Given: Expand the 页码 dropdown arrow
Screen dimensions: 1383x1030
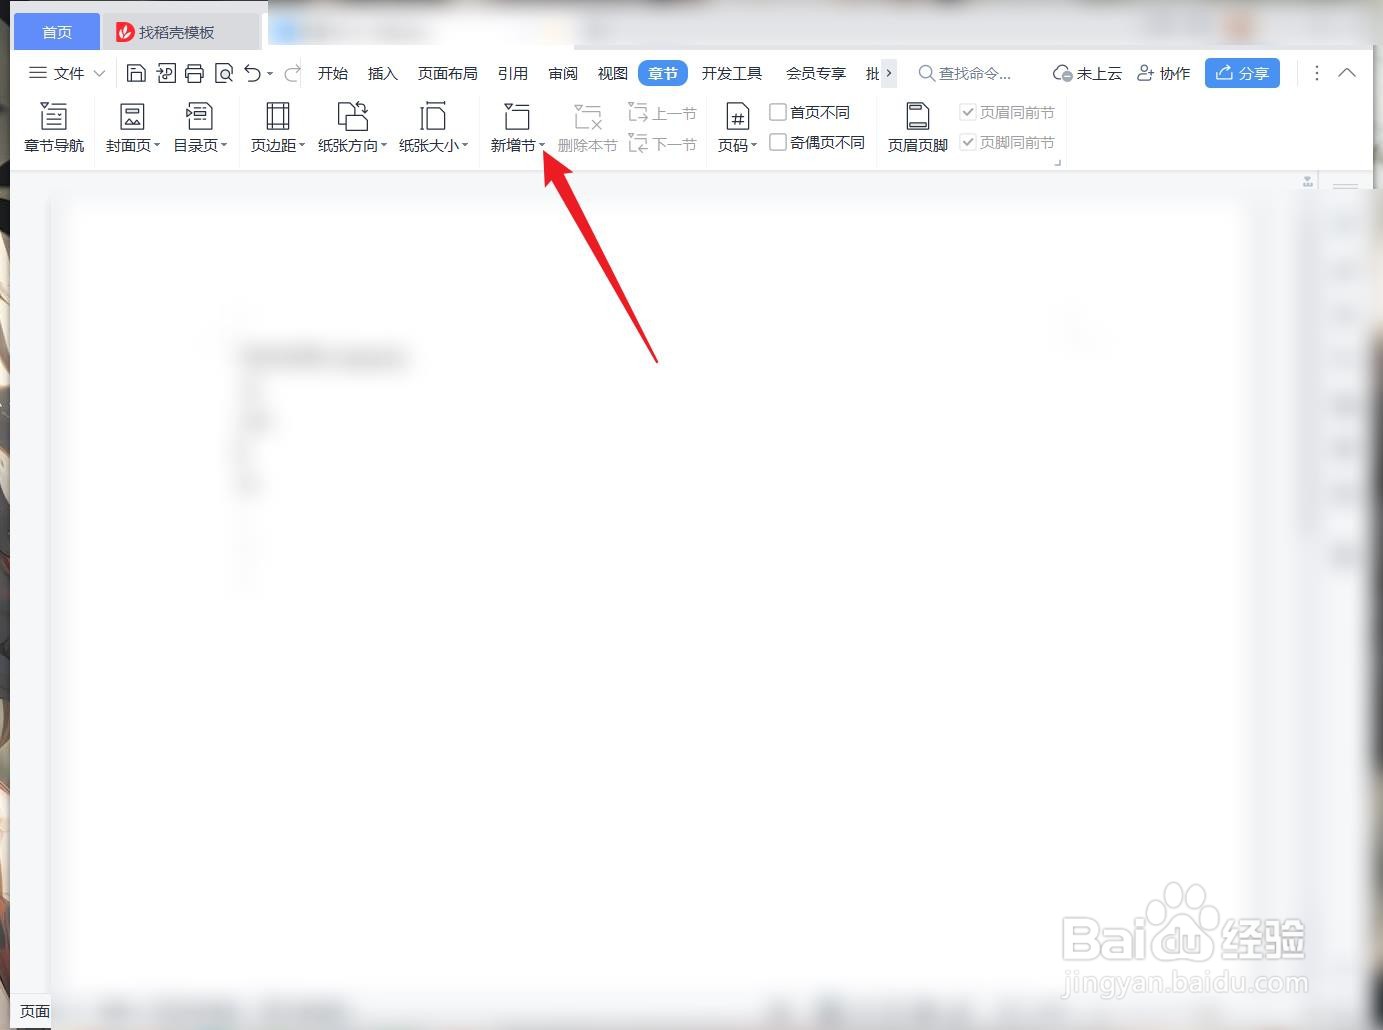Looking at the screenshot, I should 754,146.
